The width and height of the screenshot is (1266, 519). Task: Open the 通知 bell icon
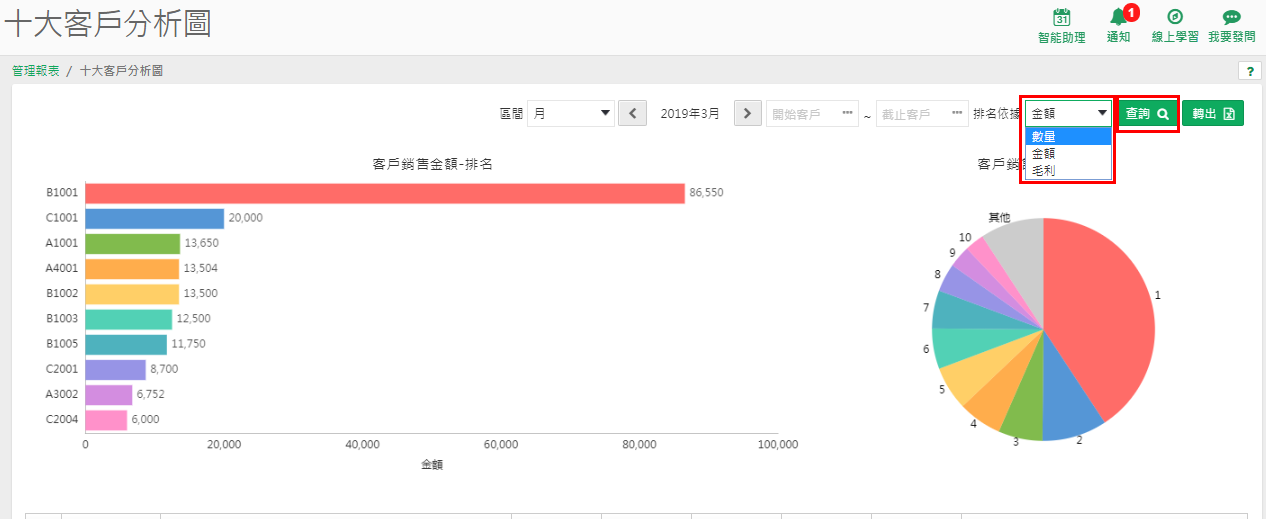tap(1118, 17)
